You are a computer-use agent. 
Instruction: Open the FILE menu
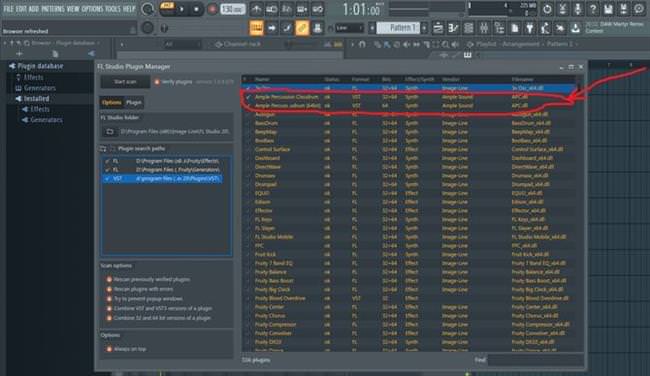8,9
